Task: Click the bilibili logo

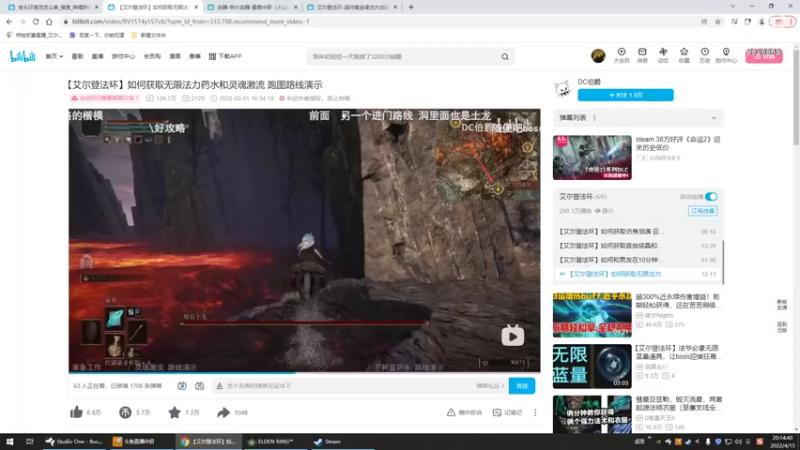Action: click(x=22, y=56)
